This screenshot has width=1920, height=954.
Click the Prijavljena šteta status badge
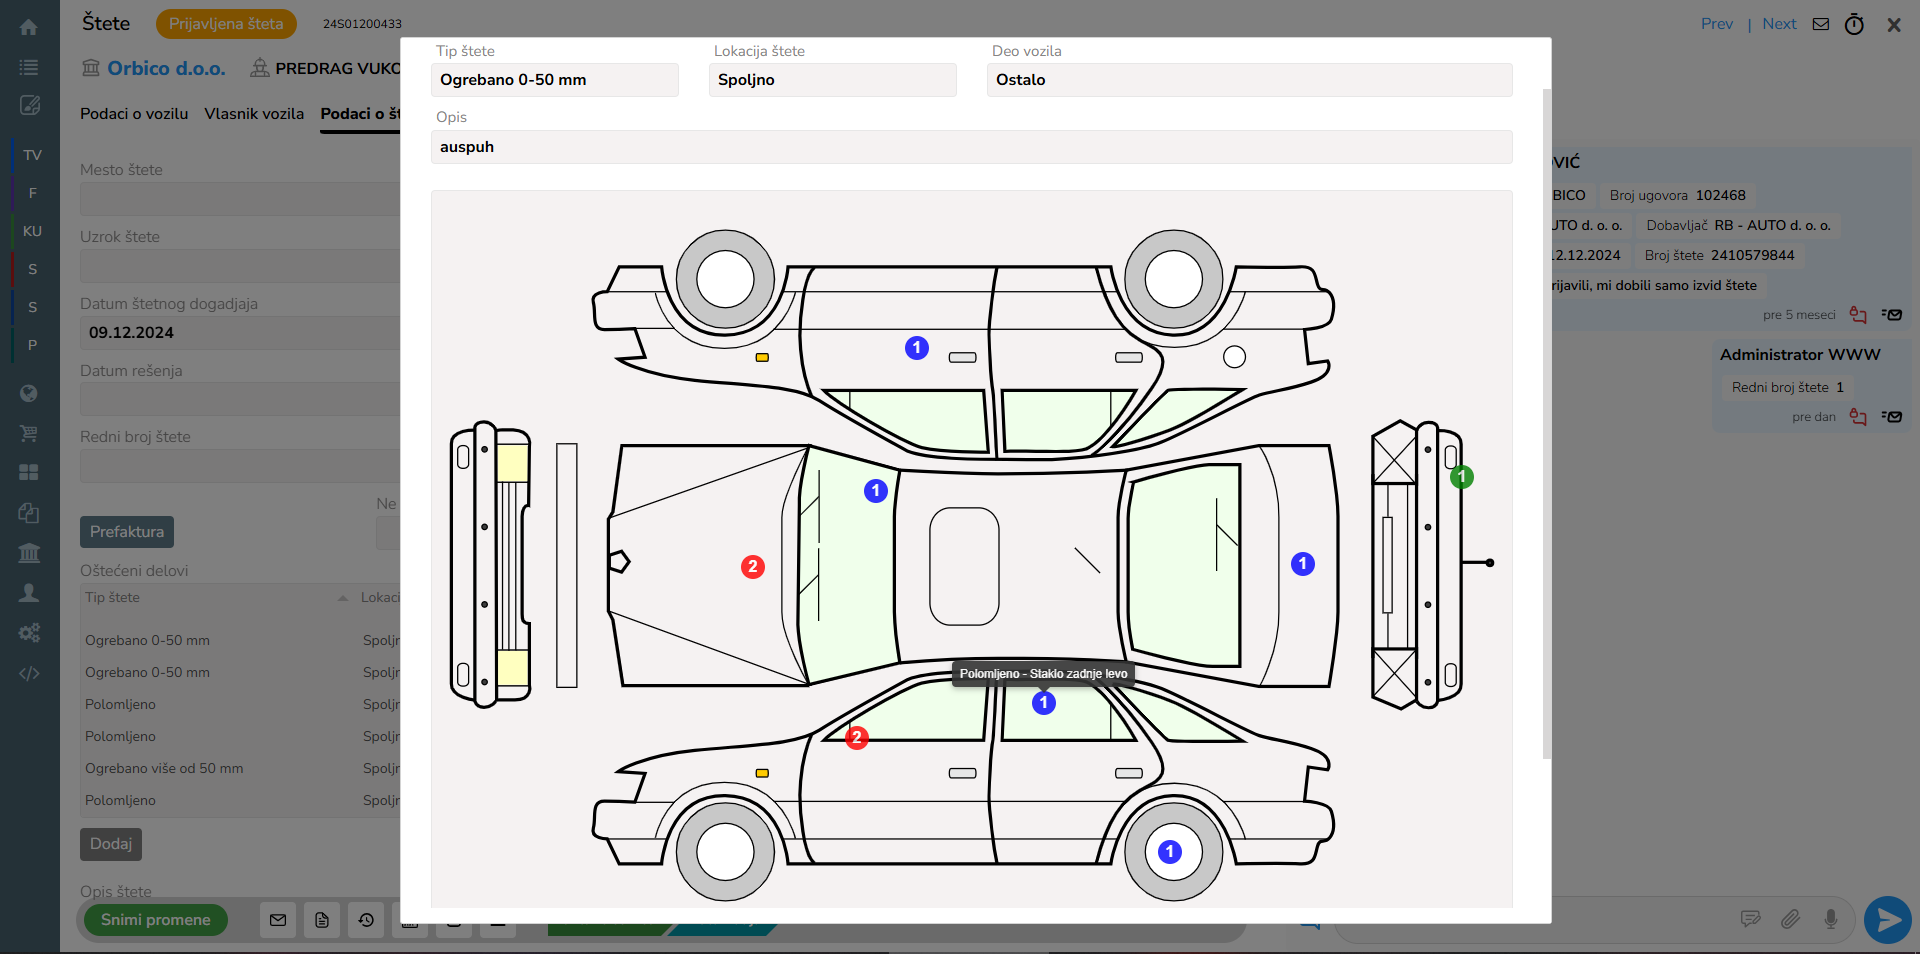point(226,24)
